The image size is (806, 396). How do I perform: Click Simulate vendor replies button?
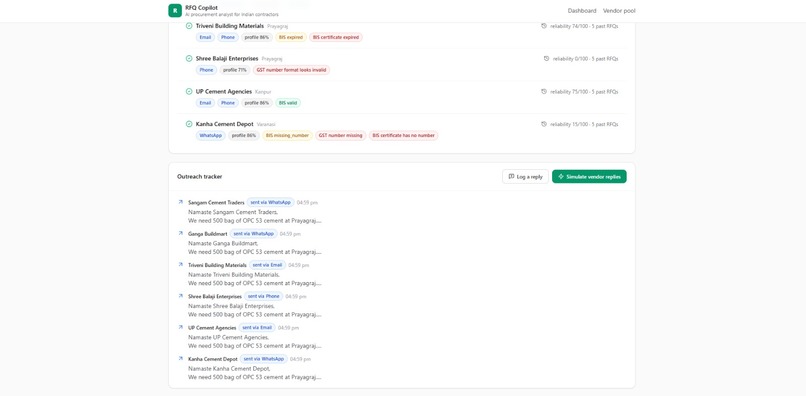point(589,176)
